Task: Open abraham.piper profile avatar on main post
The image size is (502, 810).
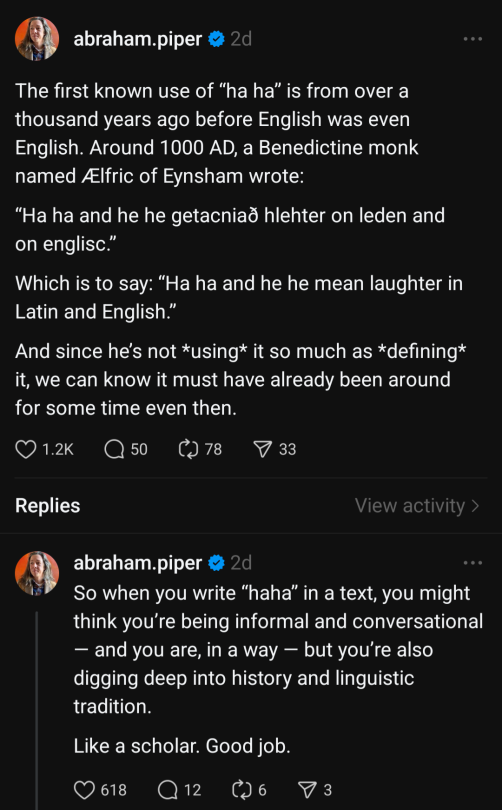Action: coord(37,39)
